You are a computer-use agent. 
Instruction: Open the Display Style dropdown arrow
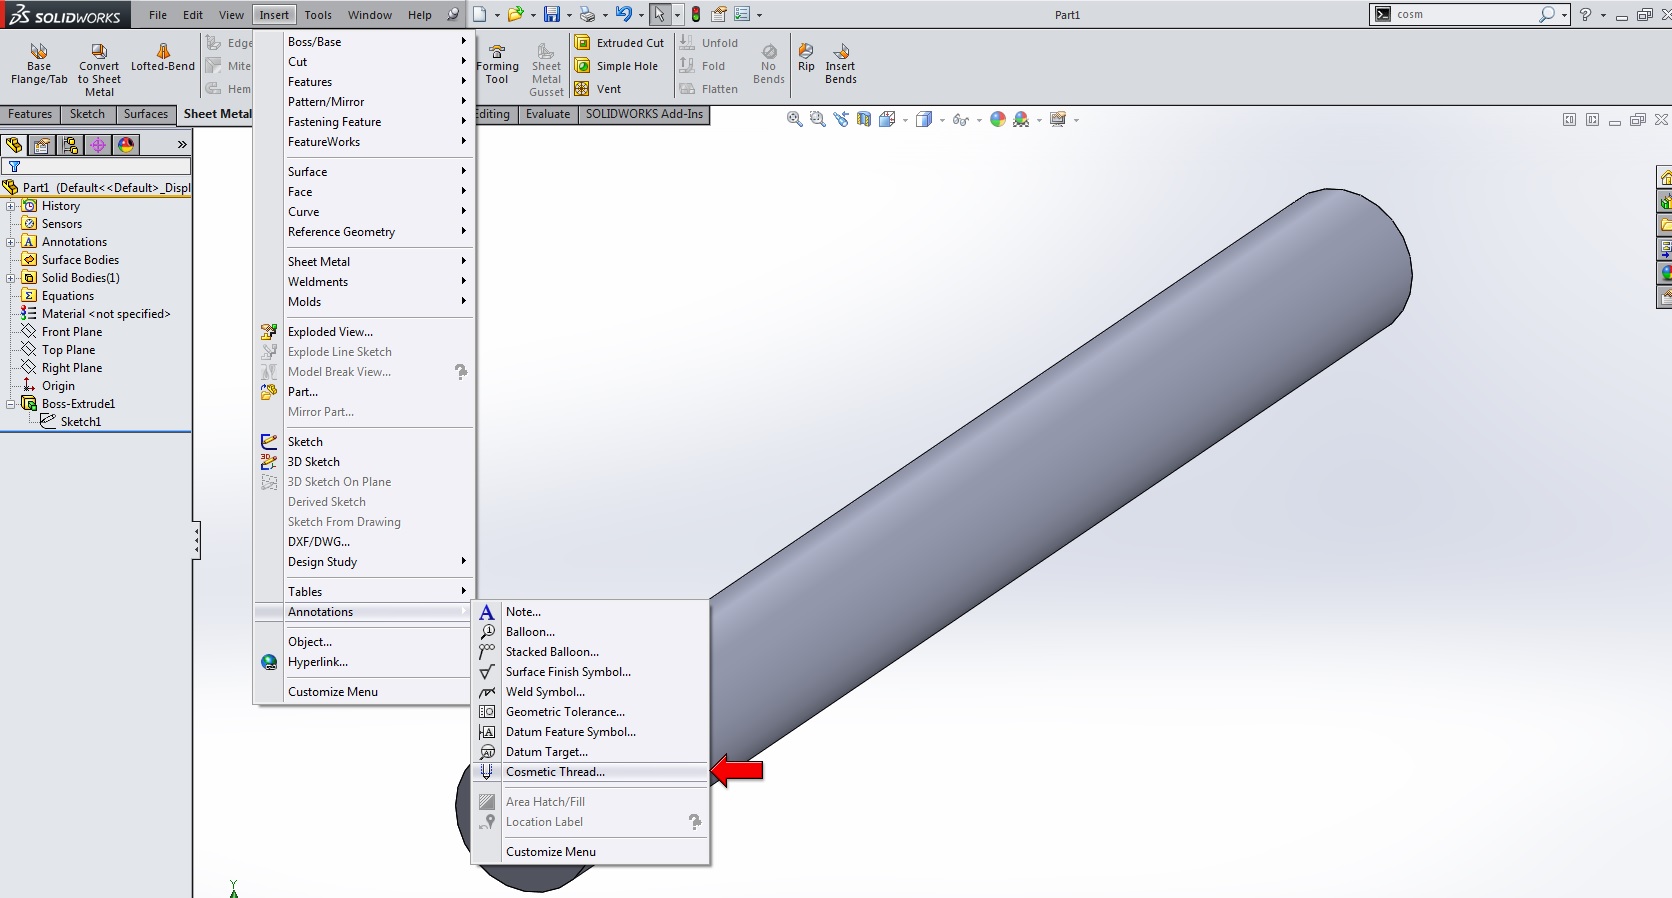point(942,120)
